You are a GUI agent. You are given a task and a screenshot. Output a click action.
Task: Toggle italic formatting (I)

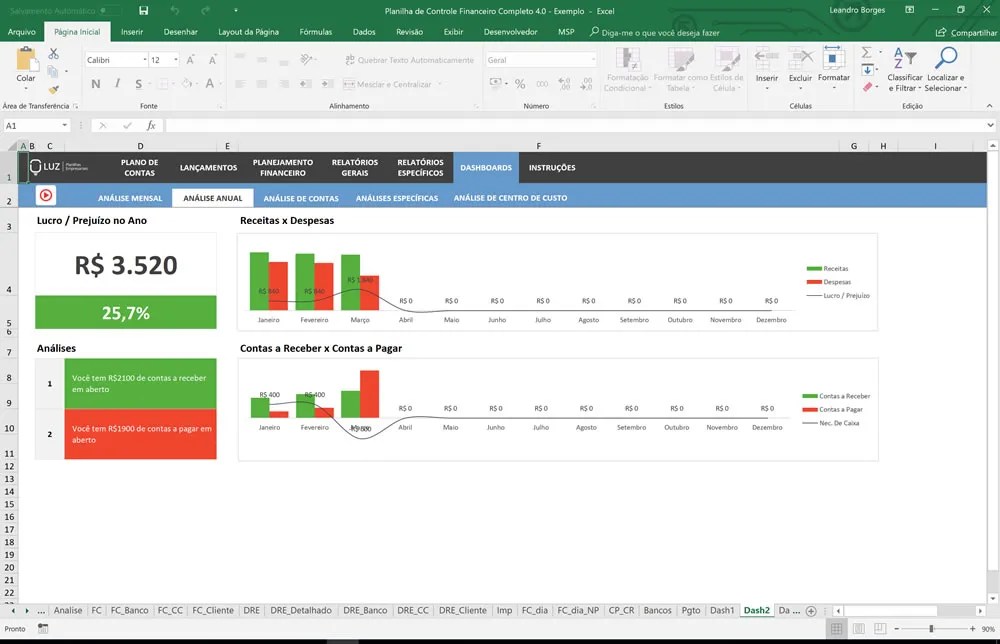pos(117,82)
